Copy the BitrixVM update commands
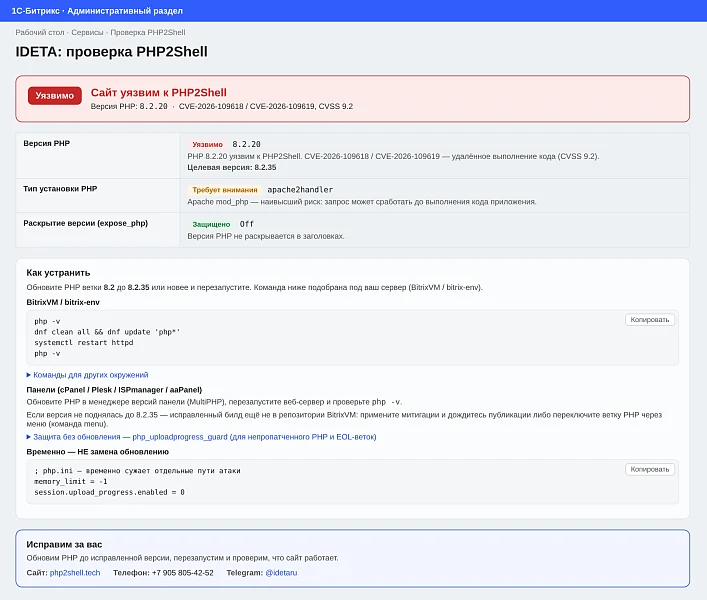 tap(650, 320)
